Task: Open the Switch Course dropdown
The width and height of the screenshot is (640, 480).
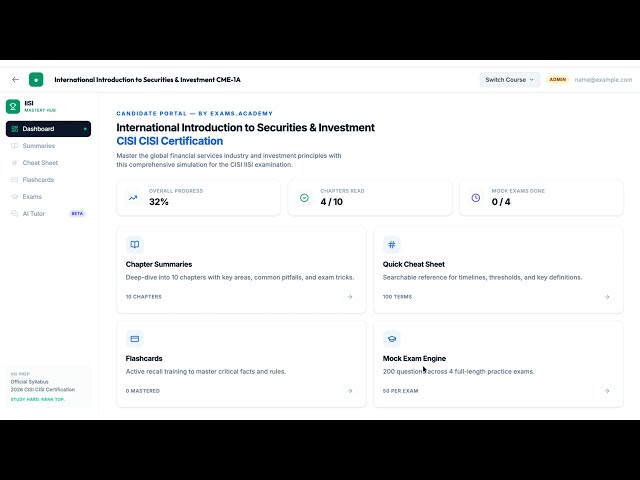Action: (x=510, y=80)
